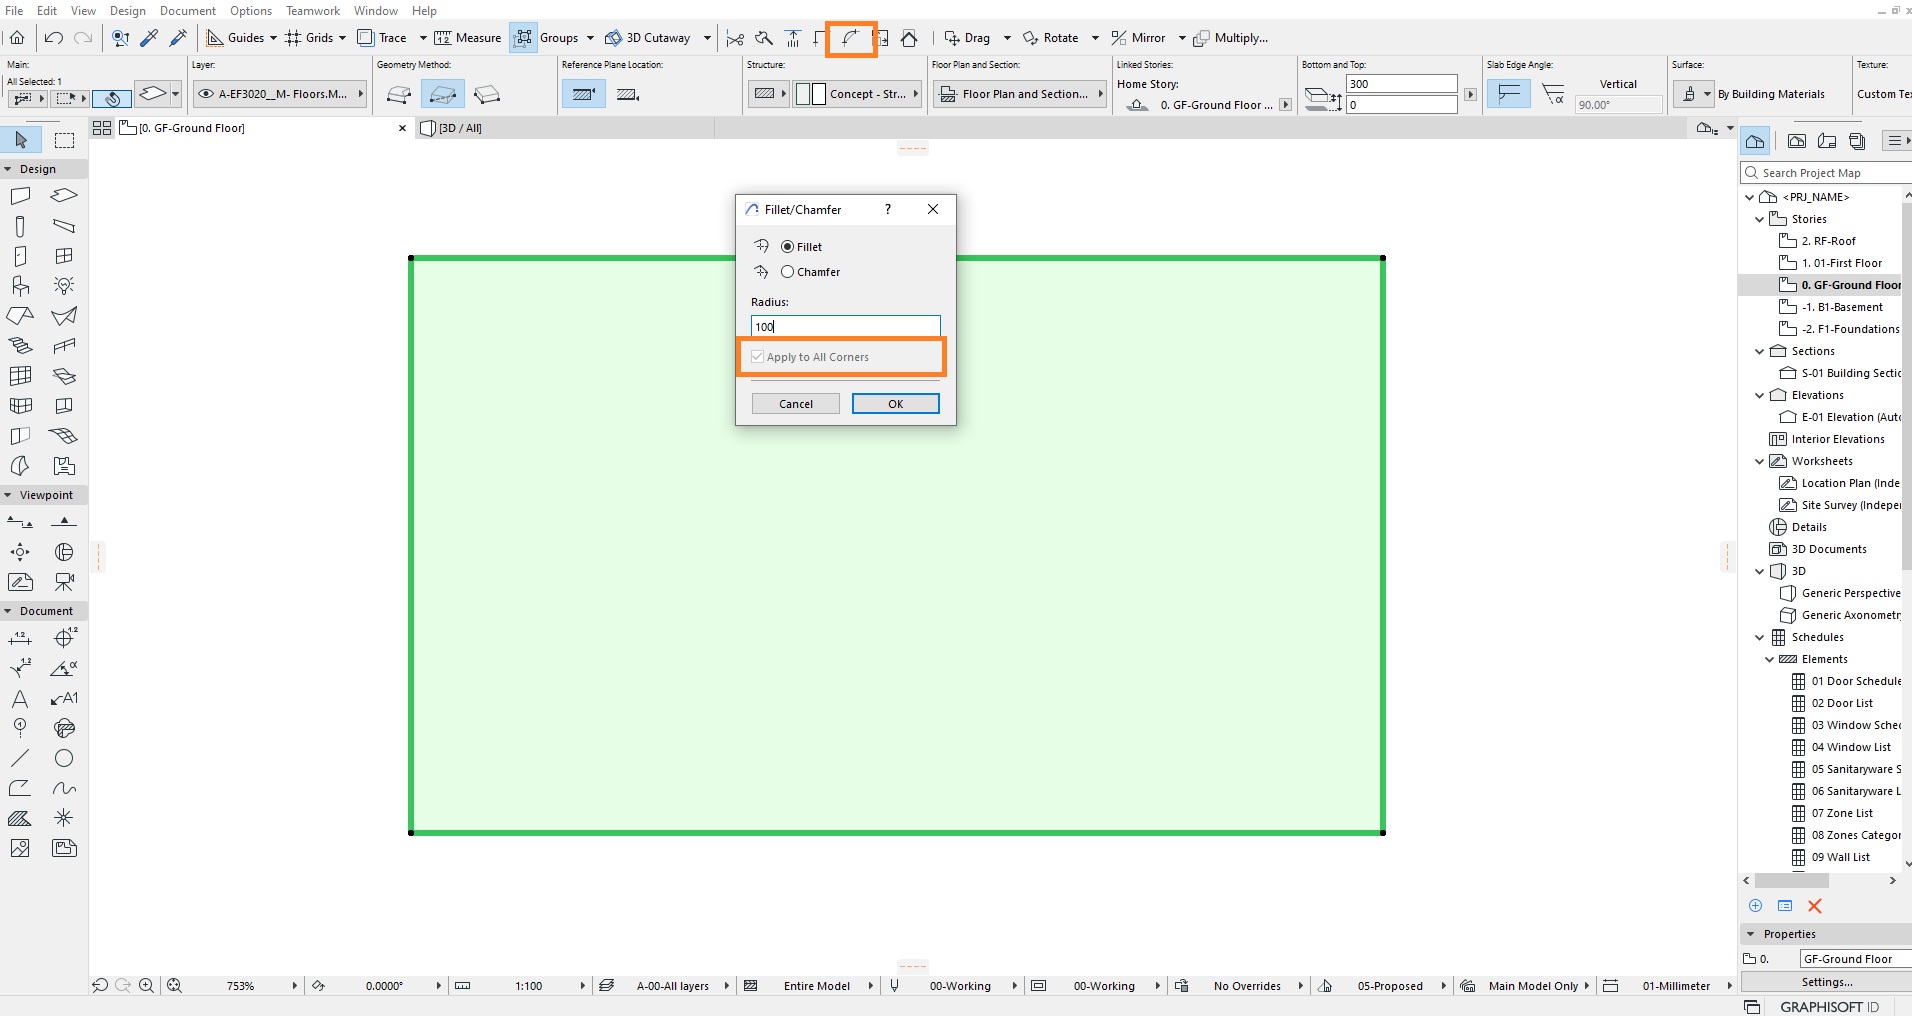The width and height of the screenshot is (1912, 1016).
Task: Confirm the fillet with OK button
Action: pyautogui.click(x=896, y=404)
